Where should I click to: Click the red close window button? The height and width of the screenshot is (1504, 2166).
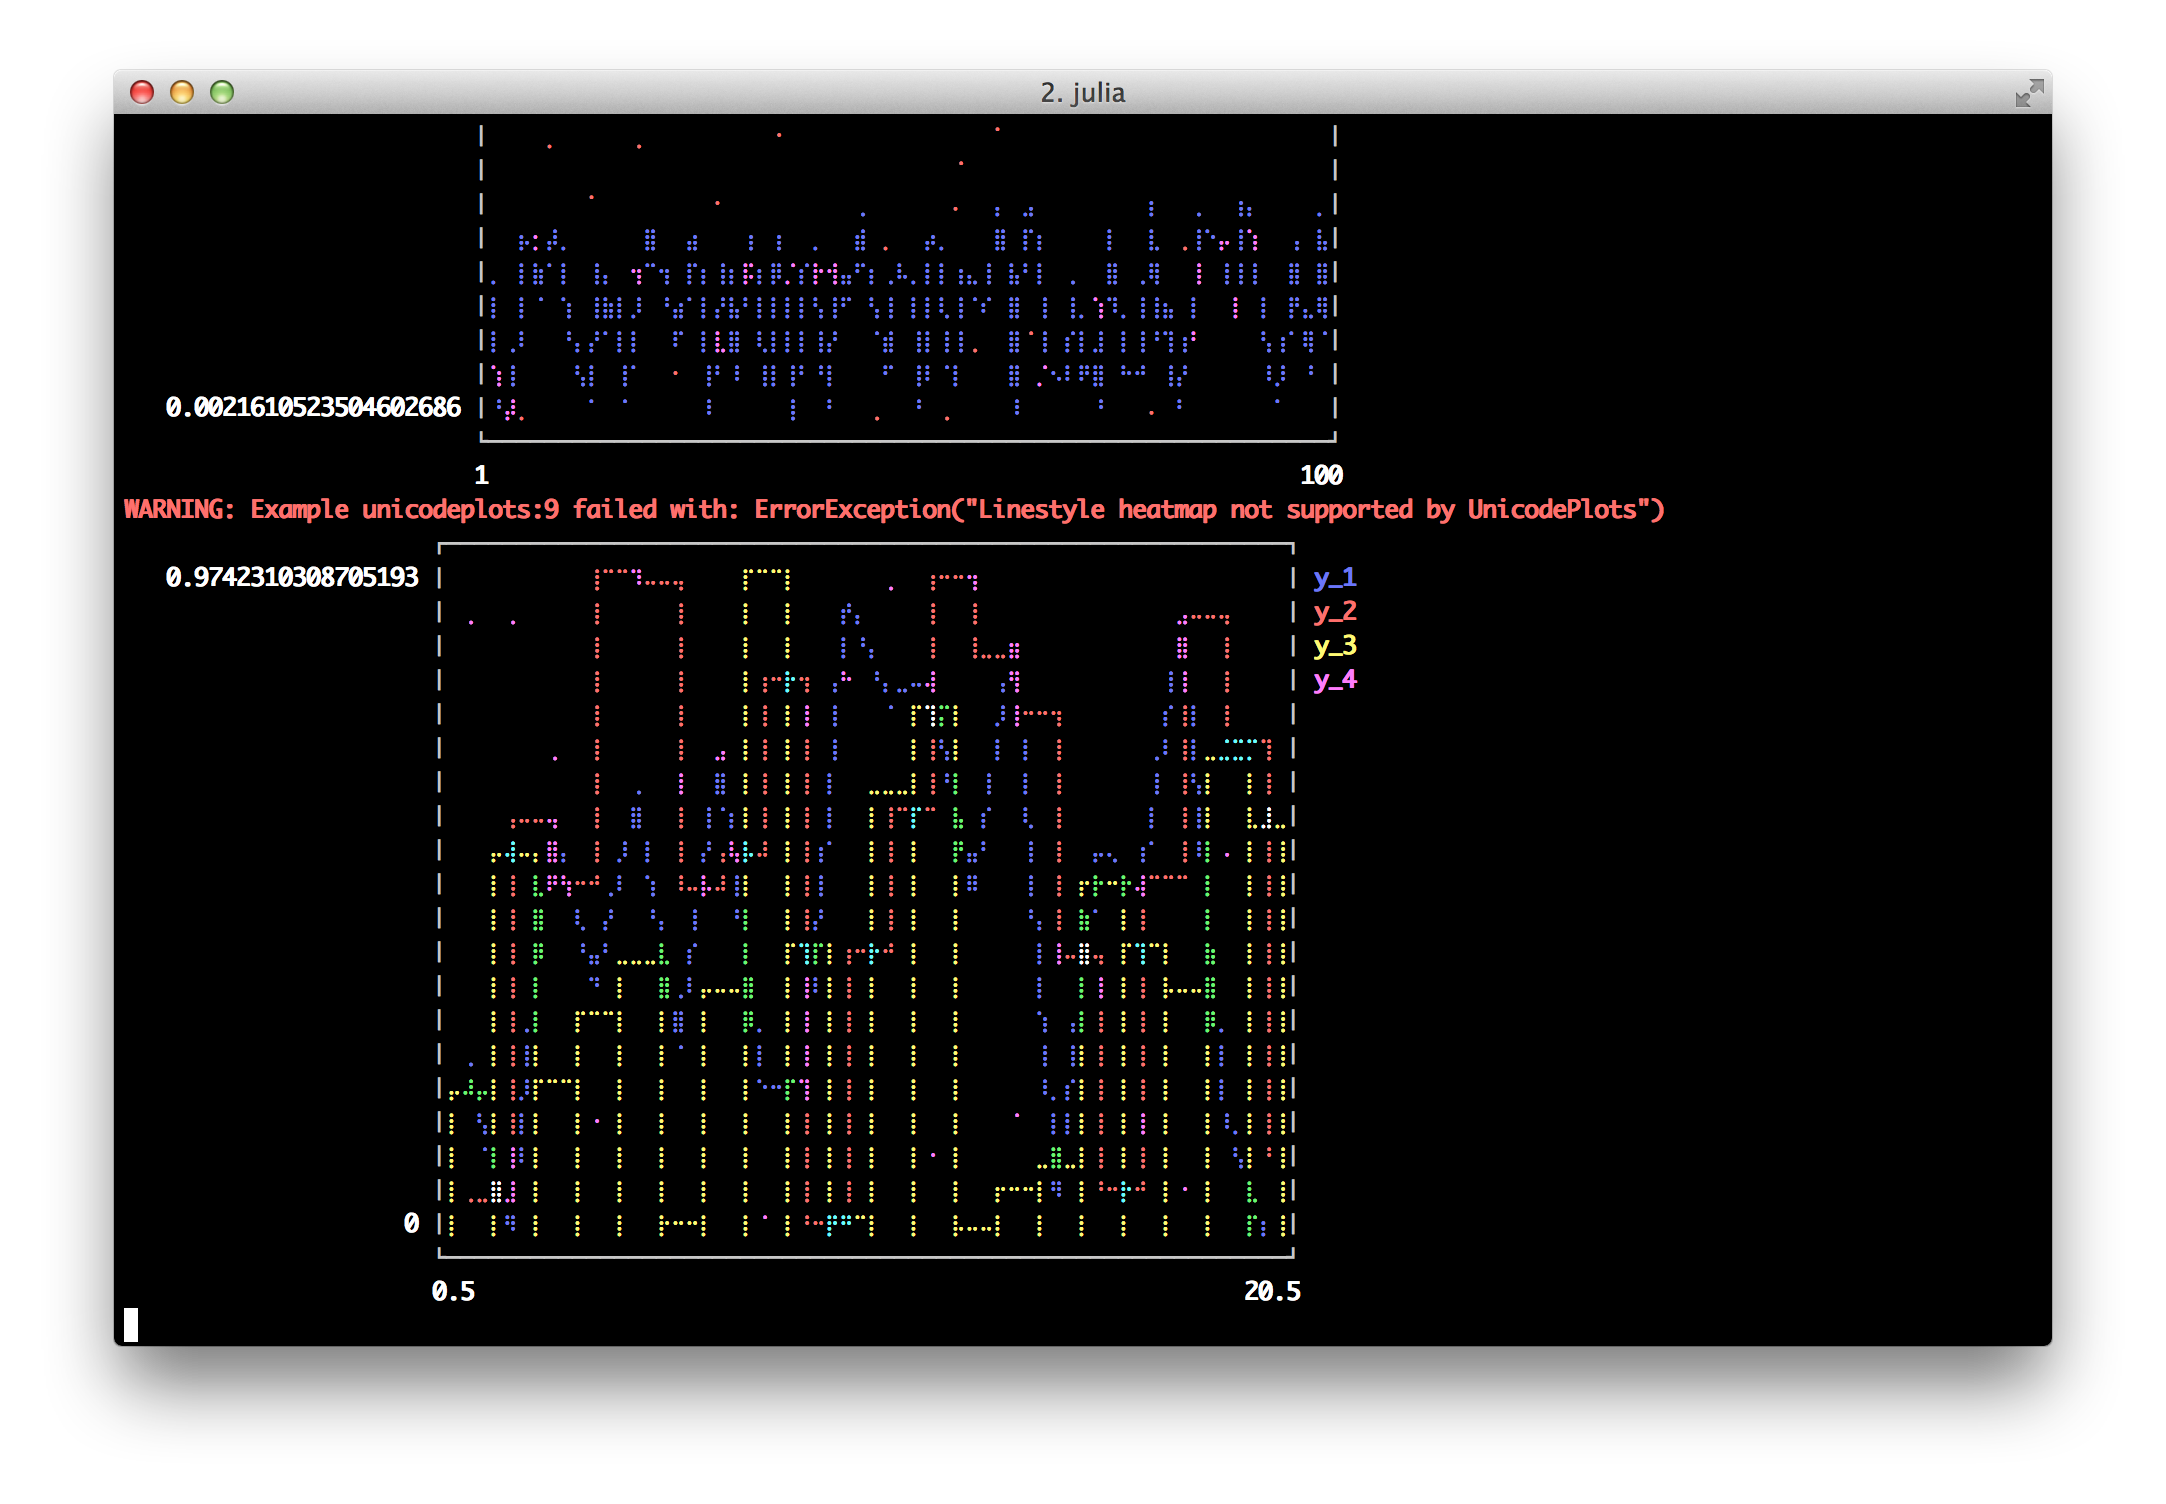coord(142,92)
